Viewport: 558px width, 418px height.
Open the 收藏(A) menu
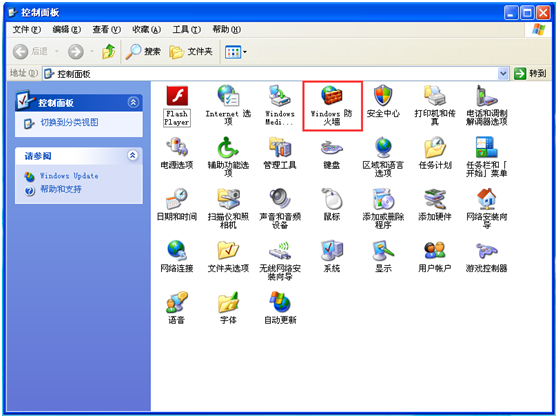click(x=147, y=30)
